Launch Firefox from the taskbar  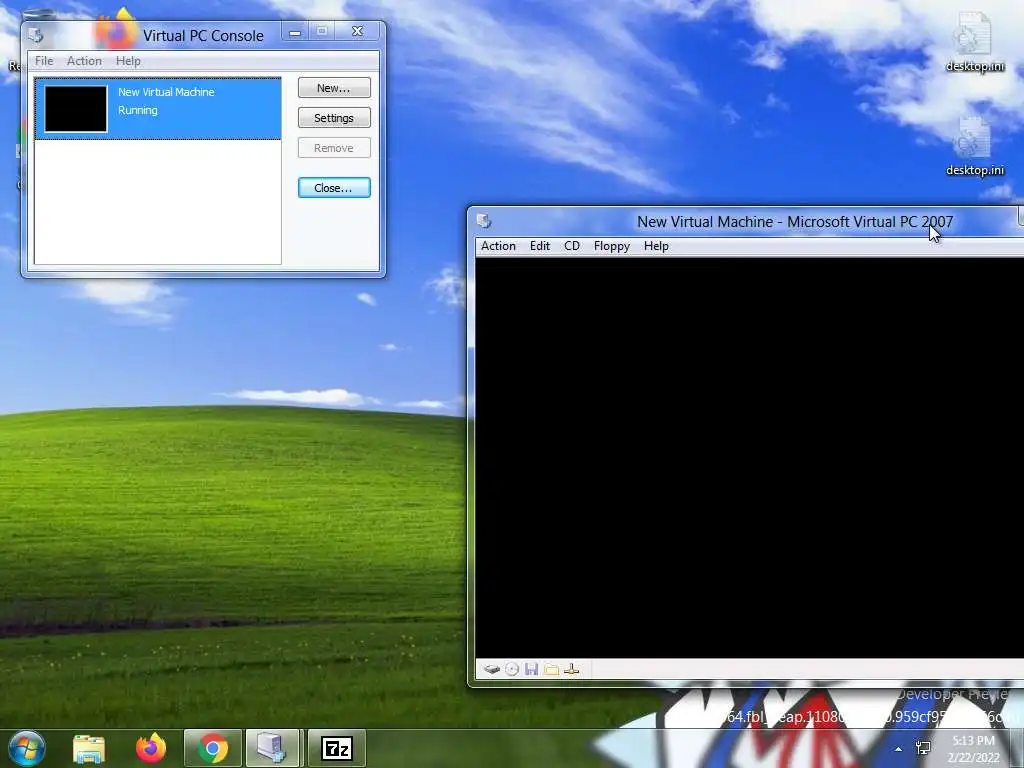click(x=151, y=748)
